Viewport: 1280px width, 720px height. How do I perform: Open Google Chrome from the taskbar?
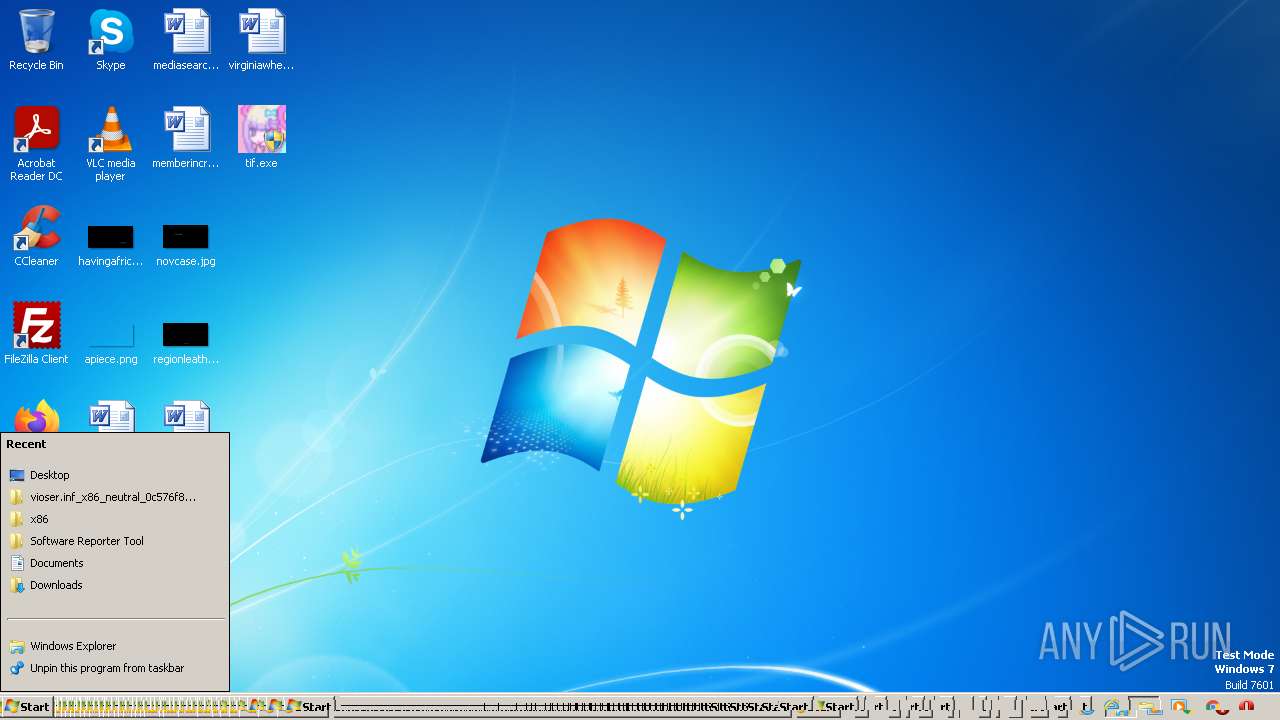(x=1216, y=707)
